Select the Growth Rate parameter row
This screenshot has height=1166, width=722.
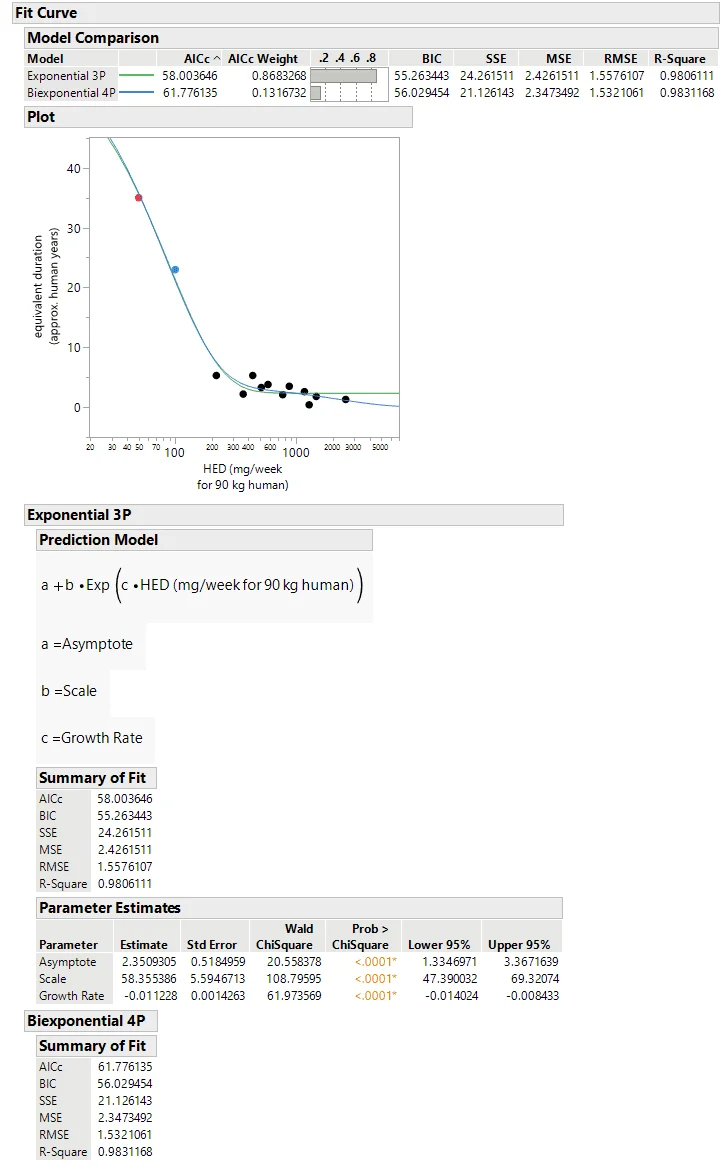coord(72,996)
